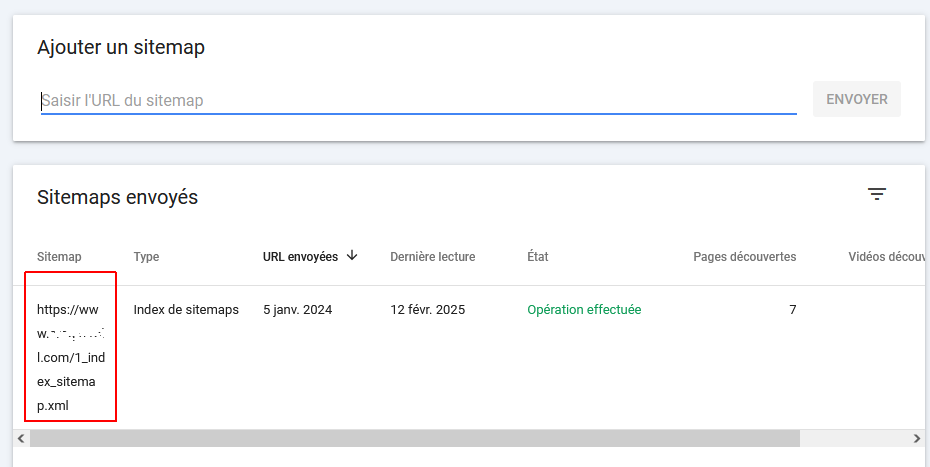The width and height of the screenshot is (930, 467).
Task: Click the discovered pages count 7
Action: (792, 310)
